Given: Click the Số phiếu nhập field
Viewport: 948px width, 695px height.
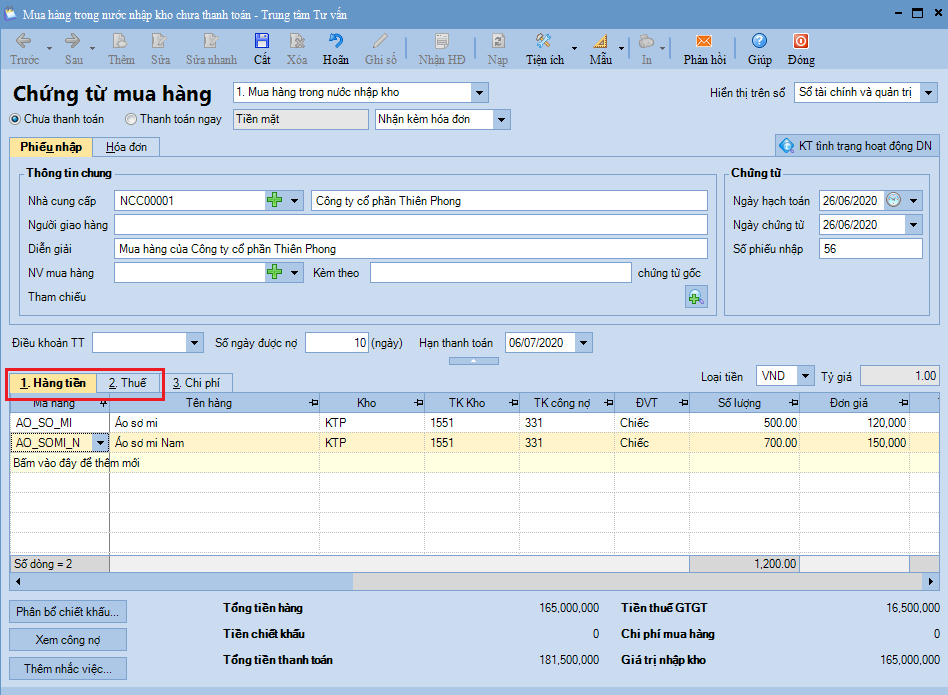Looking at the screenshot, I should [x=871, y=249].
